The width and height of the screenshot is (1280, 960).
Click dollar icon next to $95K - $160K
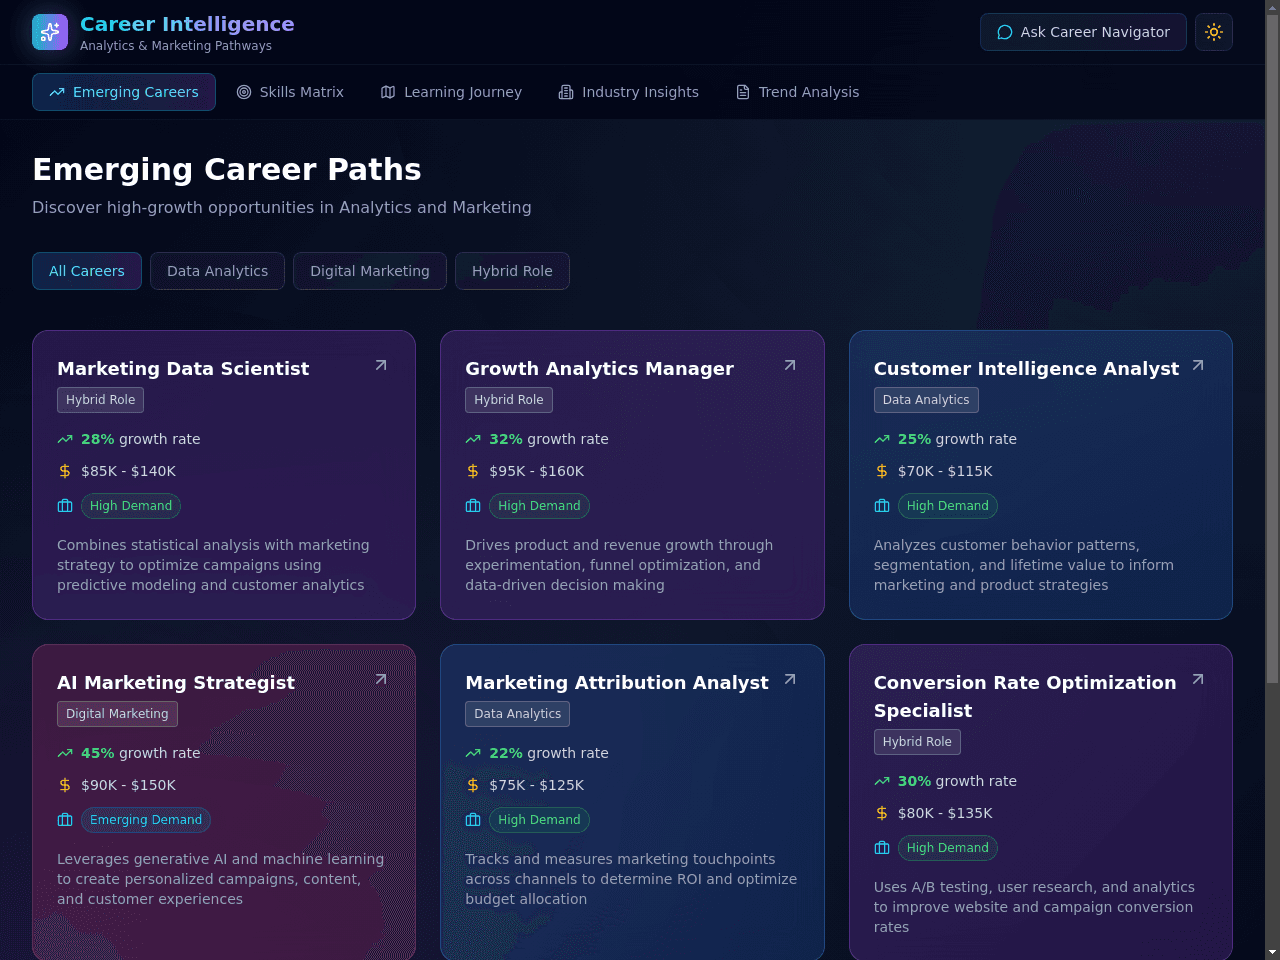tap(473, 471)
